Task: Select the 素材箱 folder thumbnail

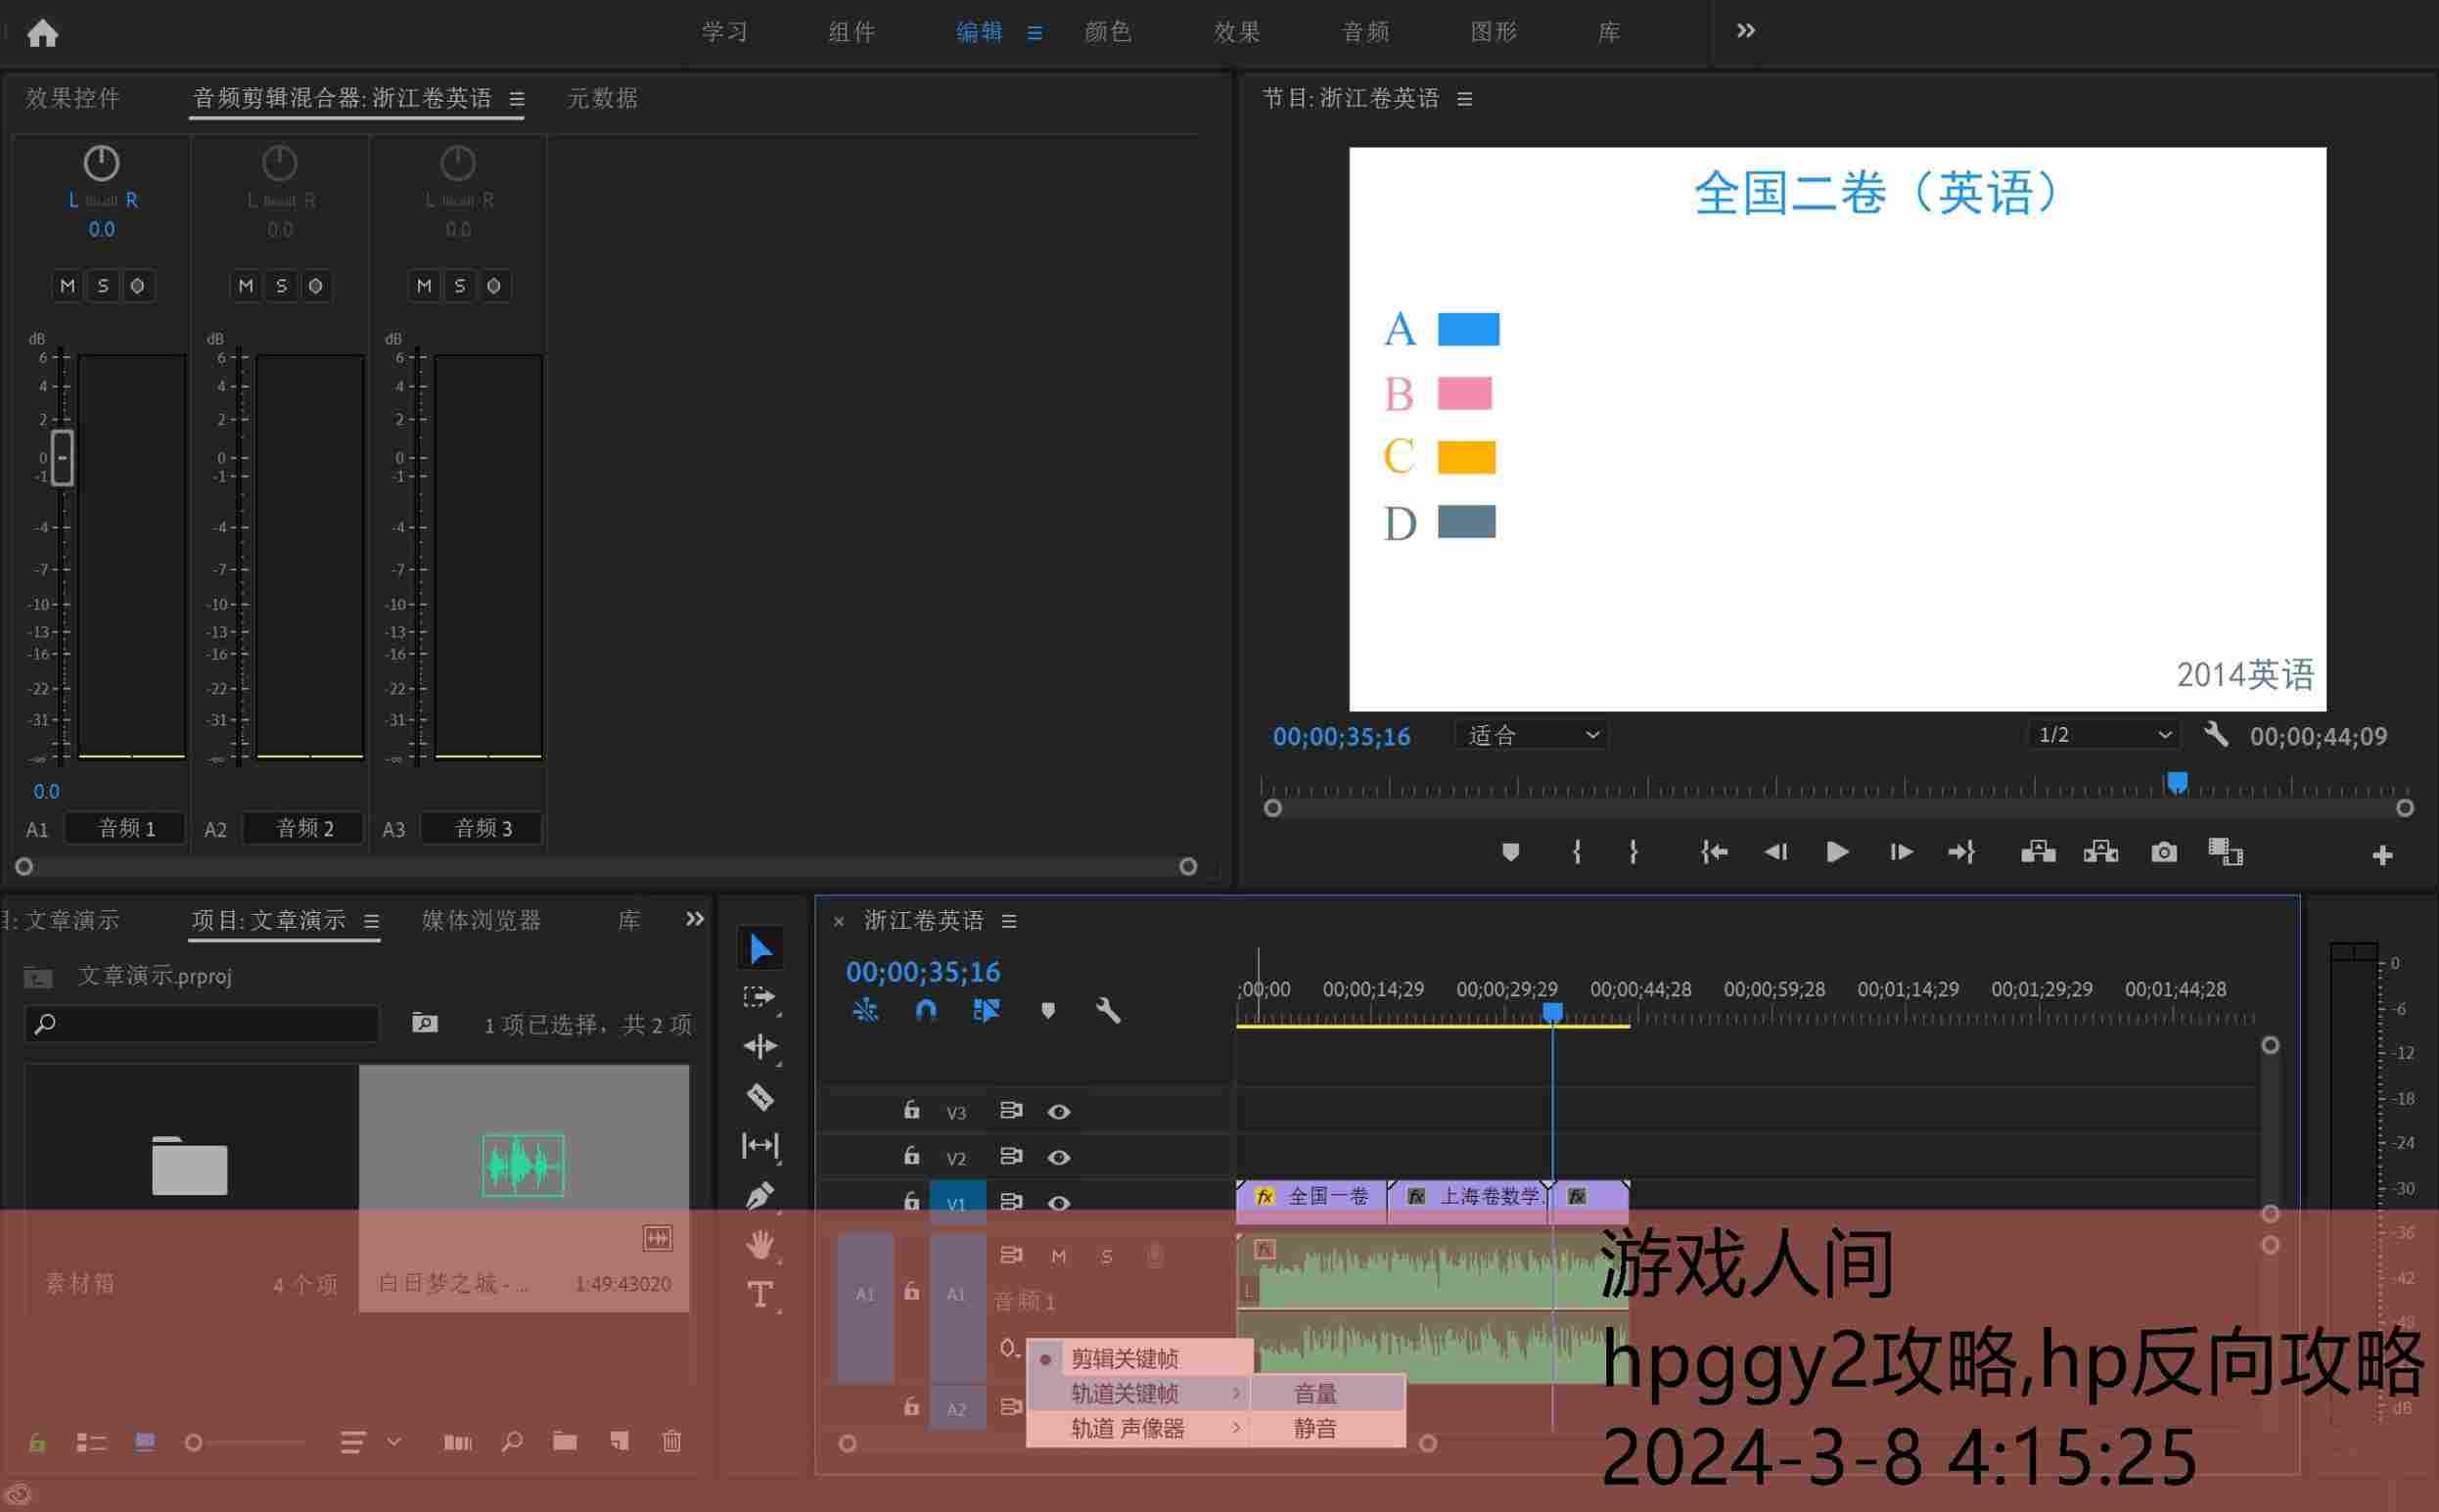Action: click(x=190, y=1166)
